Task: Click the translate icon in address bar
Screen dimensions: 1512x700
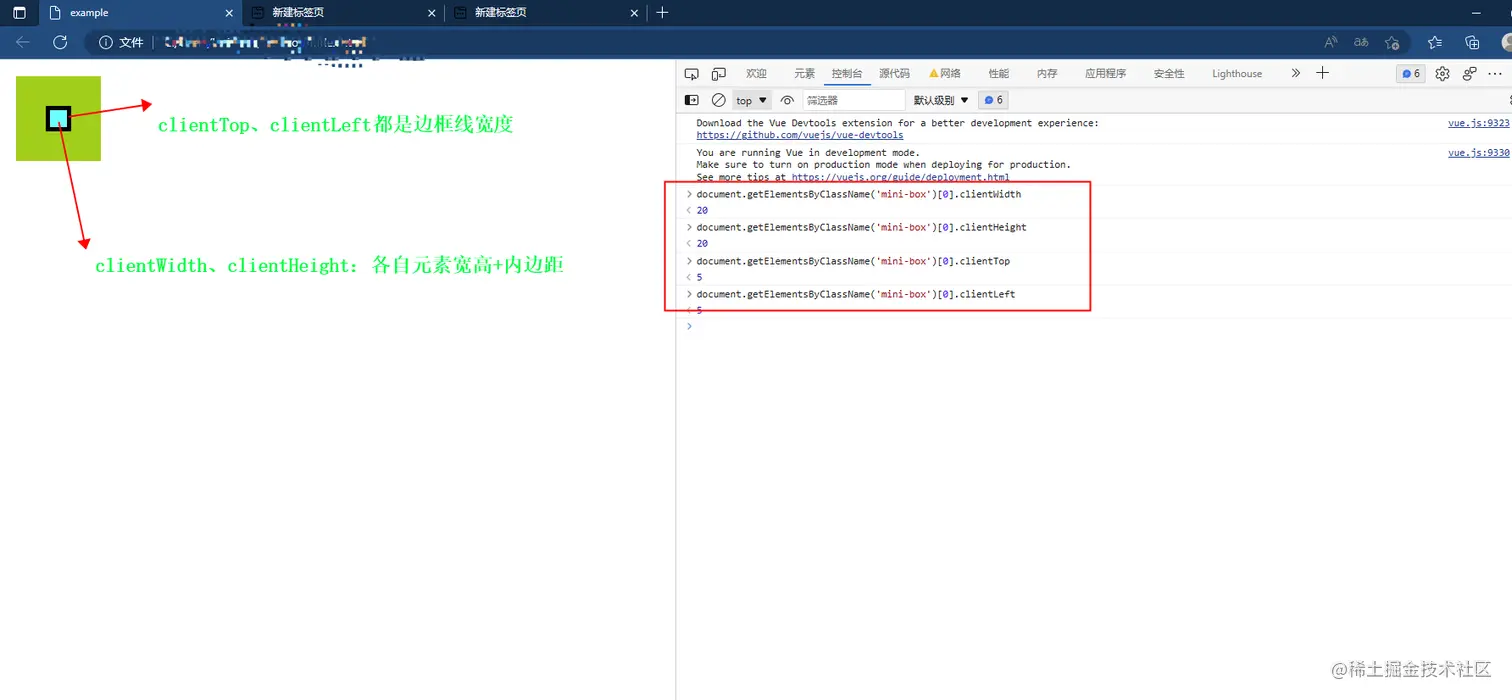Action: tap(1361, 42)
